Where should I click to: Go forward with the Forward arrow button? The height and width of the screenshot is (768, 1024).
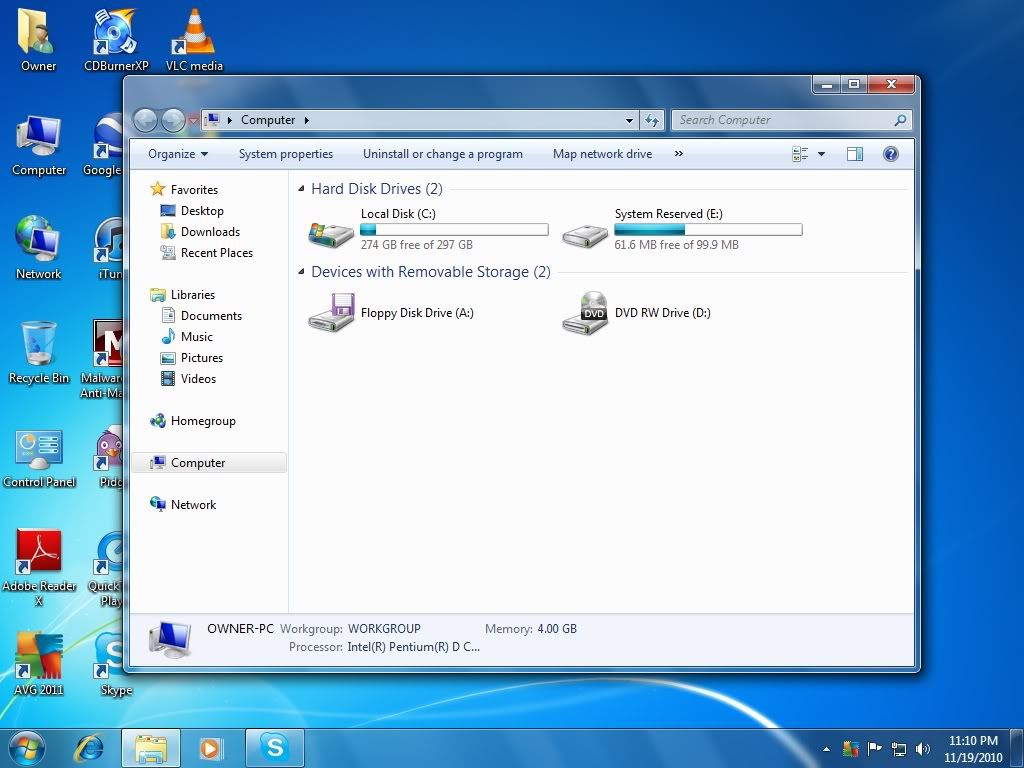(x=172, y=120)
